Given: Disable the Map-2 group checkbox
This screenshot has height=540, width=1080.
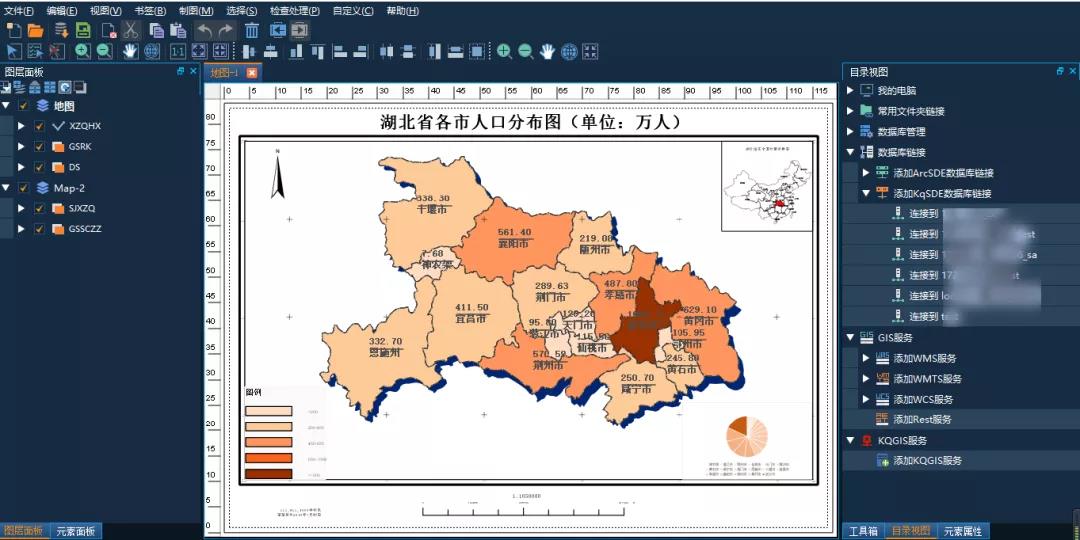Looking at the screenshot, I should [x=23, y=188].
